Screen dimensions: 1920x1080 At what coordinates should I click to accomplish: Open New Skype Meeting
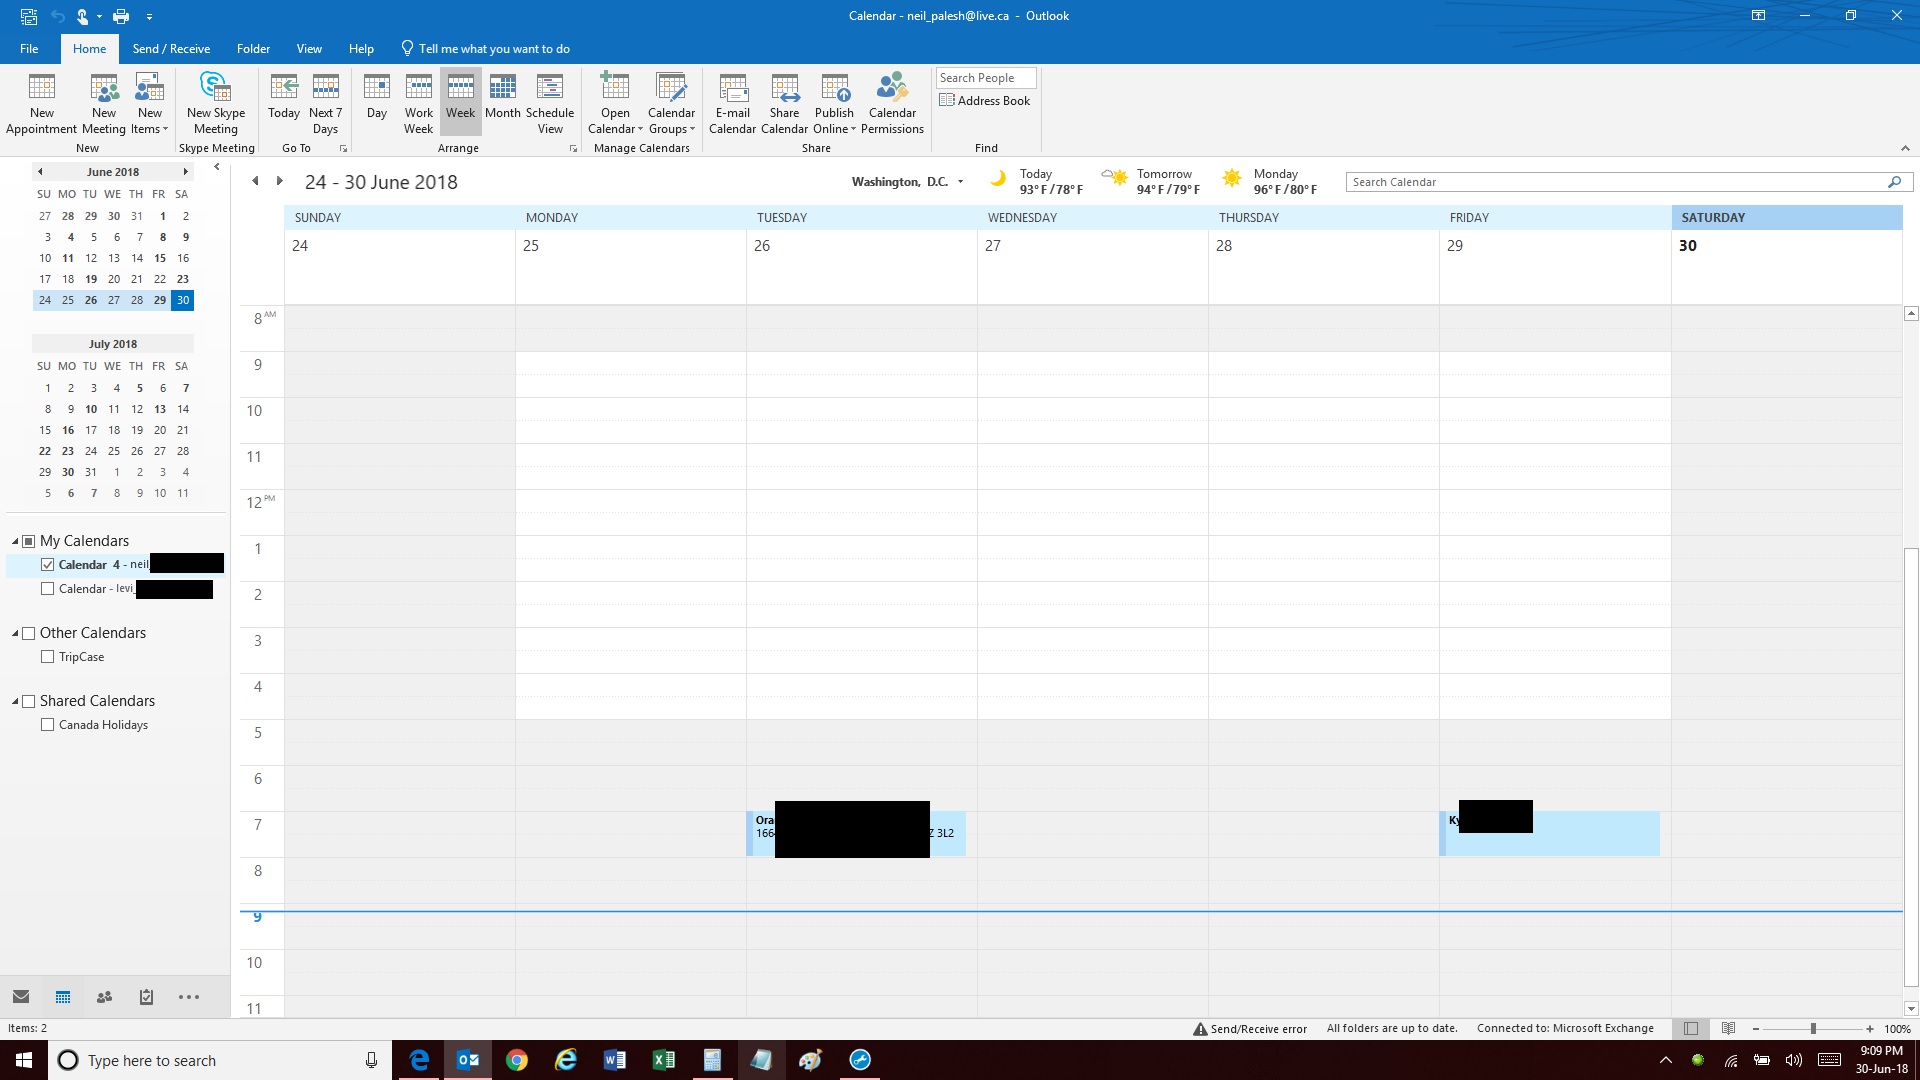215,103
